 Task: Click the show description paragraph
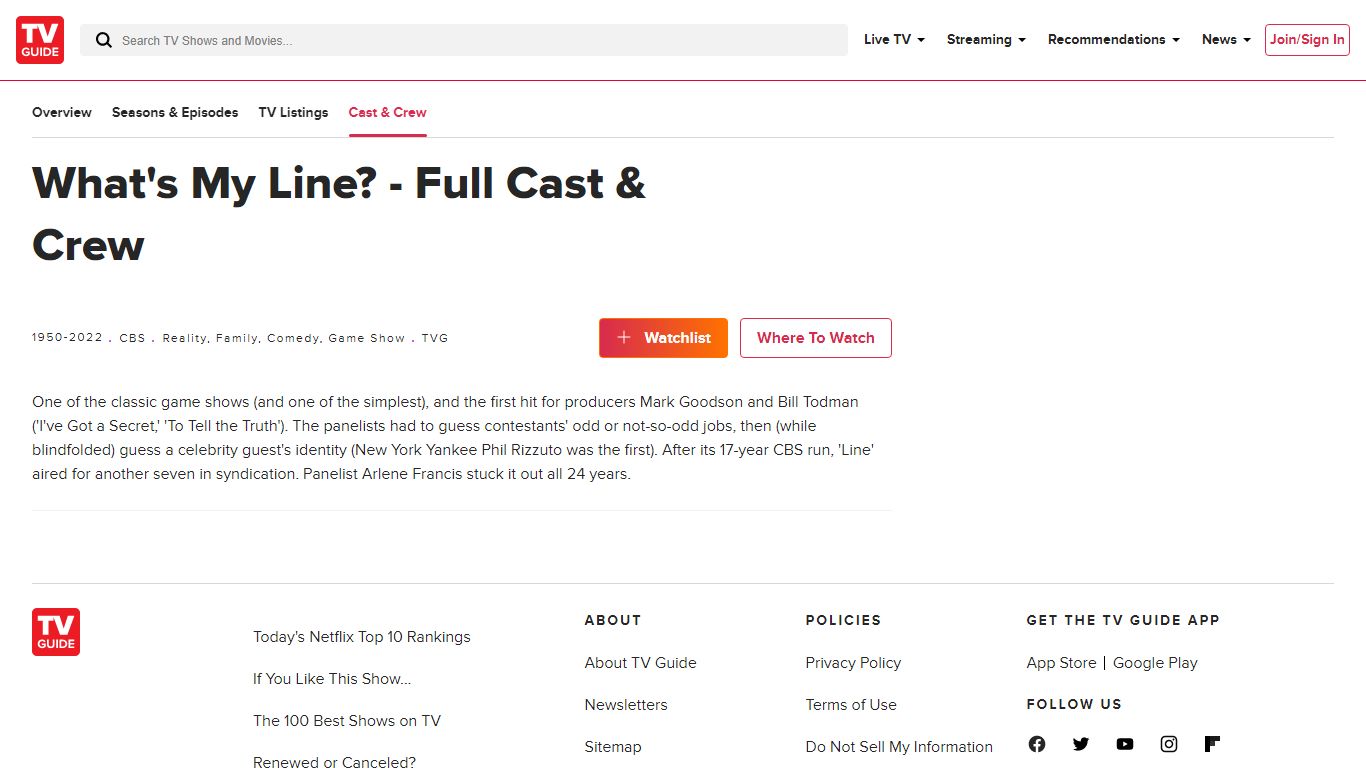point(454,438)
